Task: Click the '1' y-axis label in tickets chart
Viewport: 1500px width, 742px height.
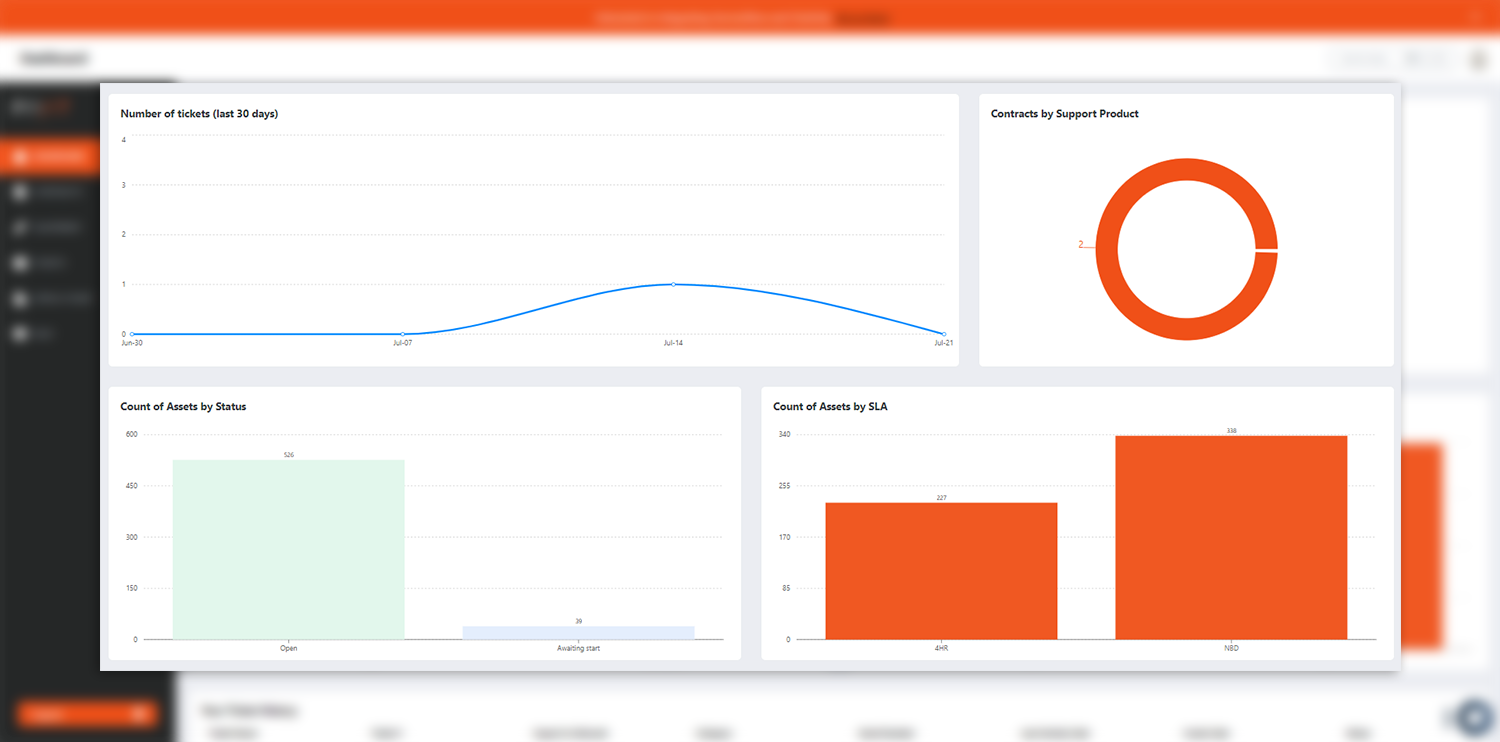Action: pos(124,284)
